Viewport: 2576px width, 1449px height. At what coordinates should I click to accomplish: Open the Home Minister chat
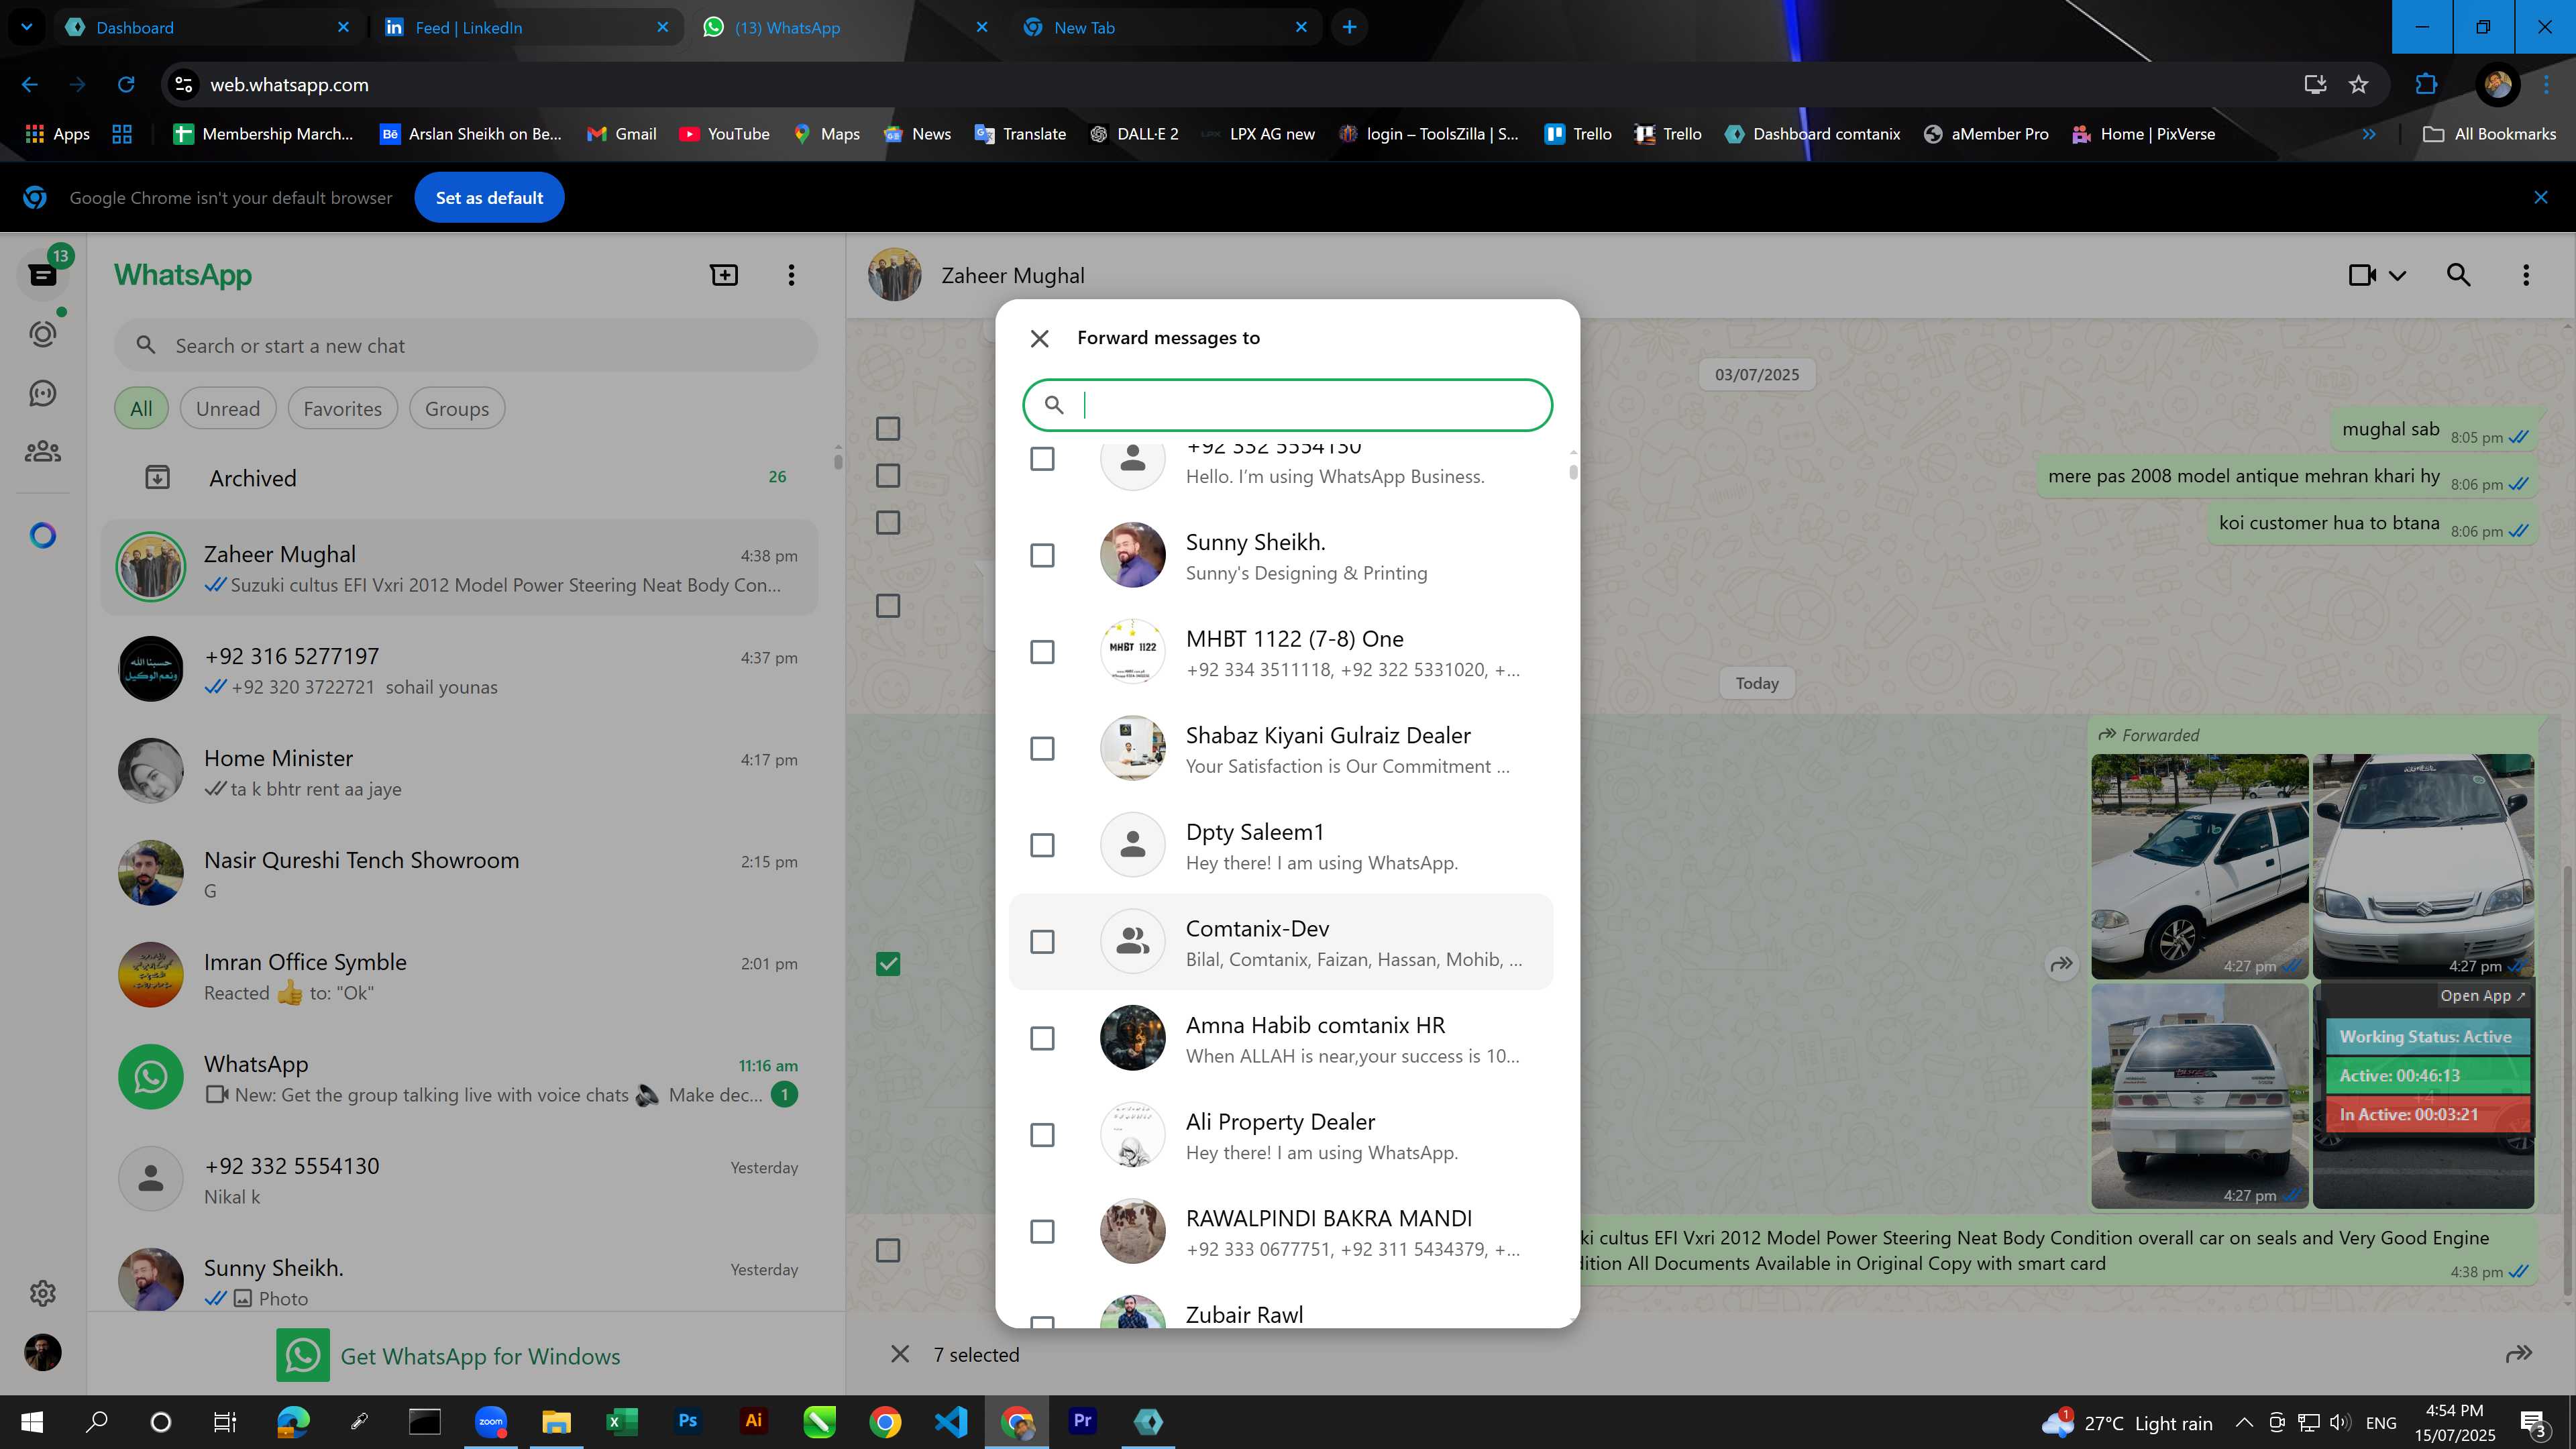click(460, 772)
